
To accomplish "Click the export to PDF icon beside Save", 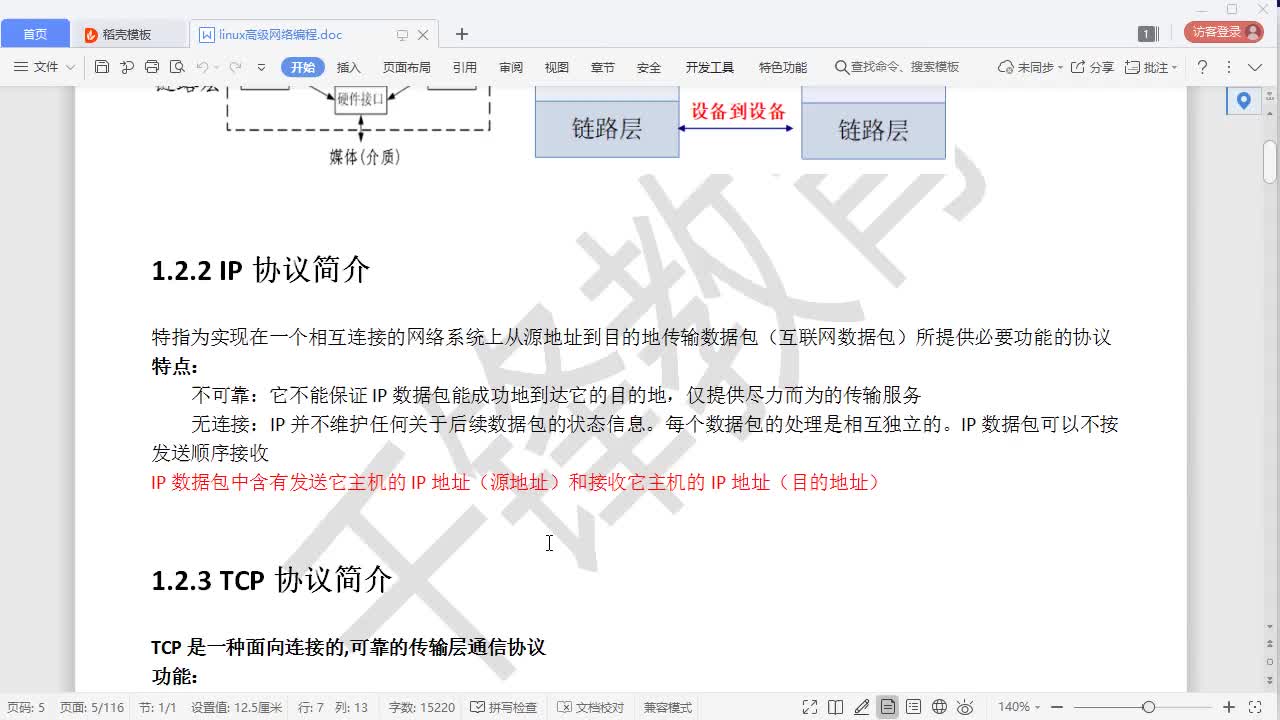I will (x=127, y=67).
